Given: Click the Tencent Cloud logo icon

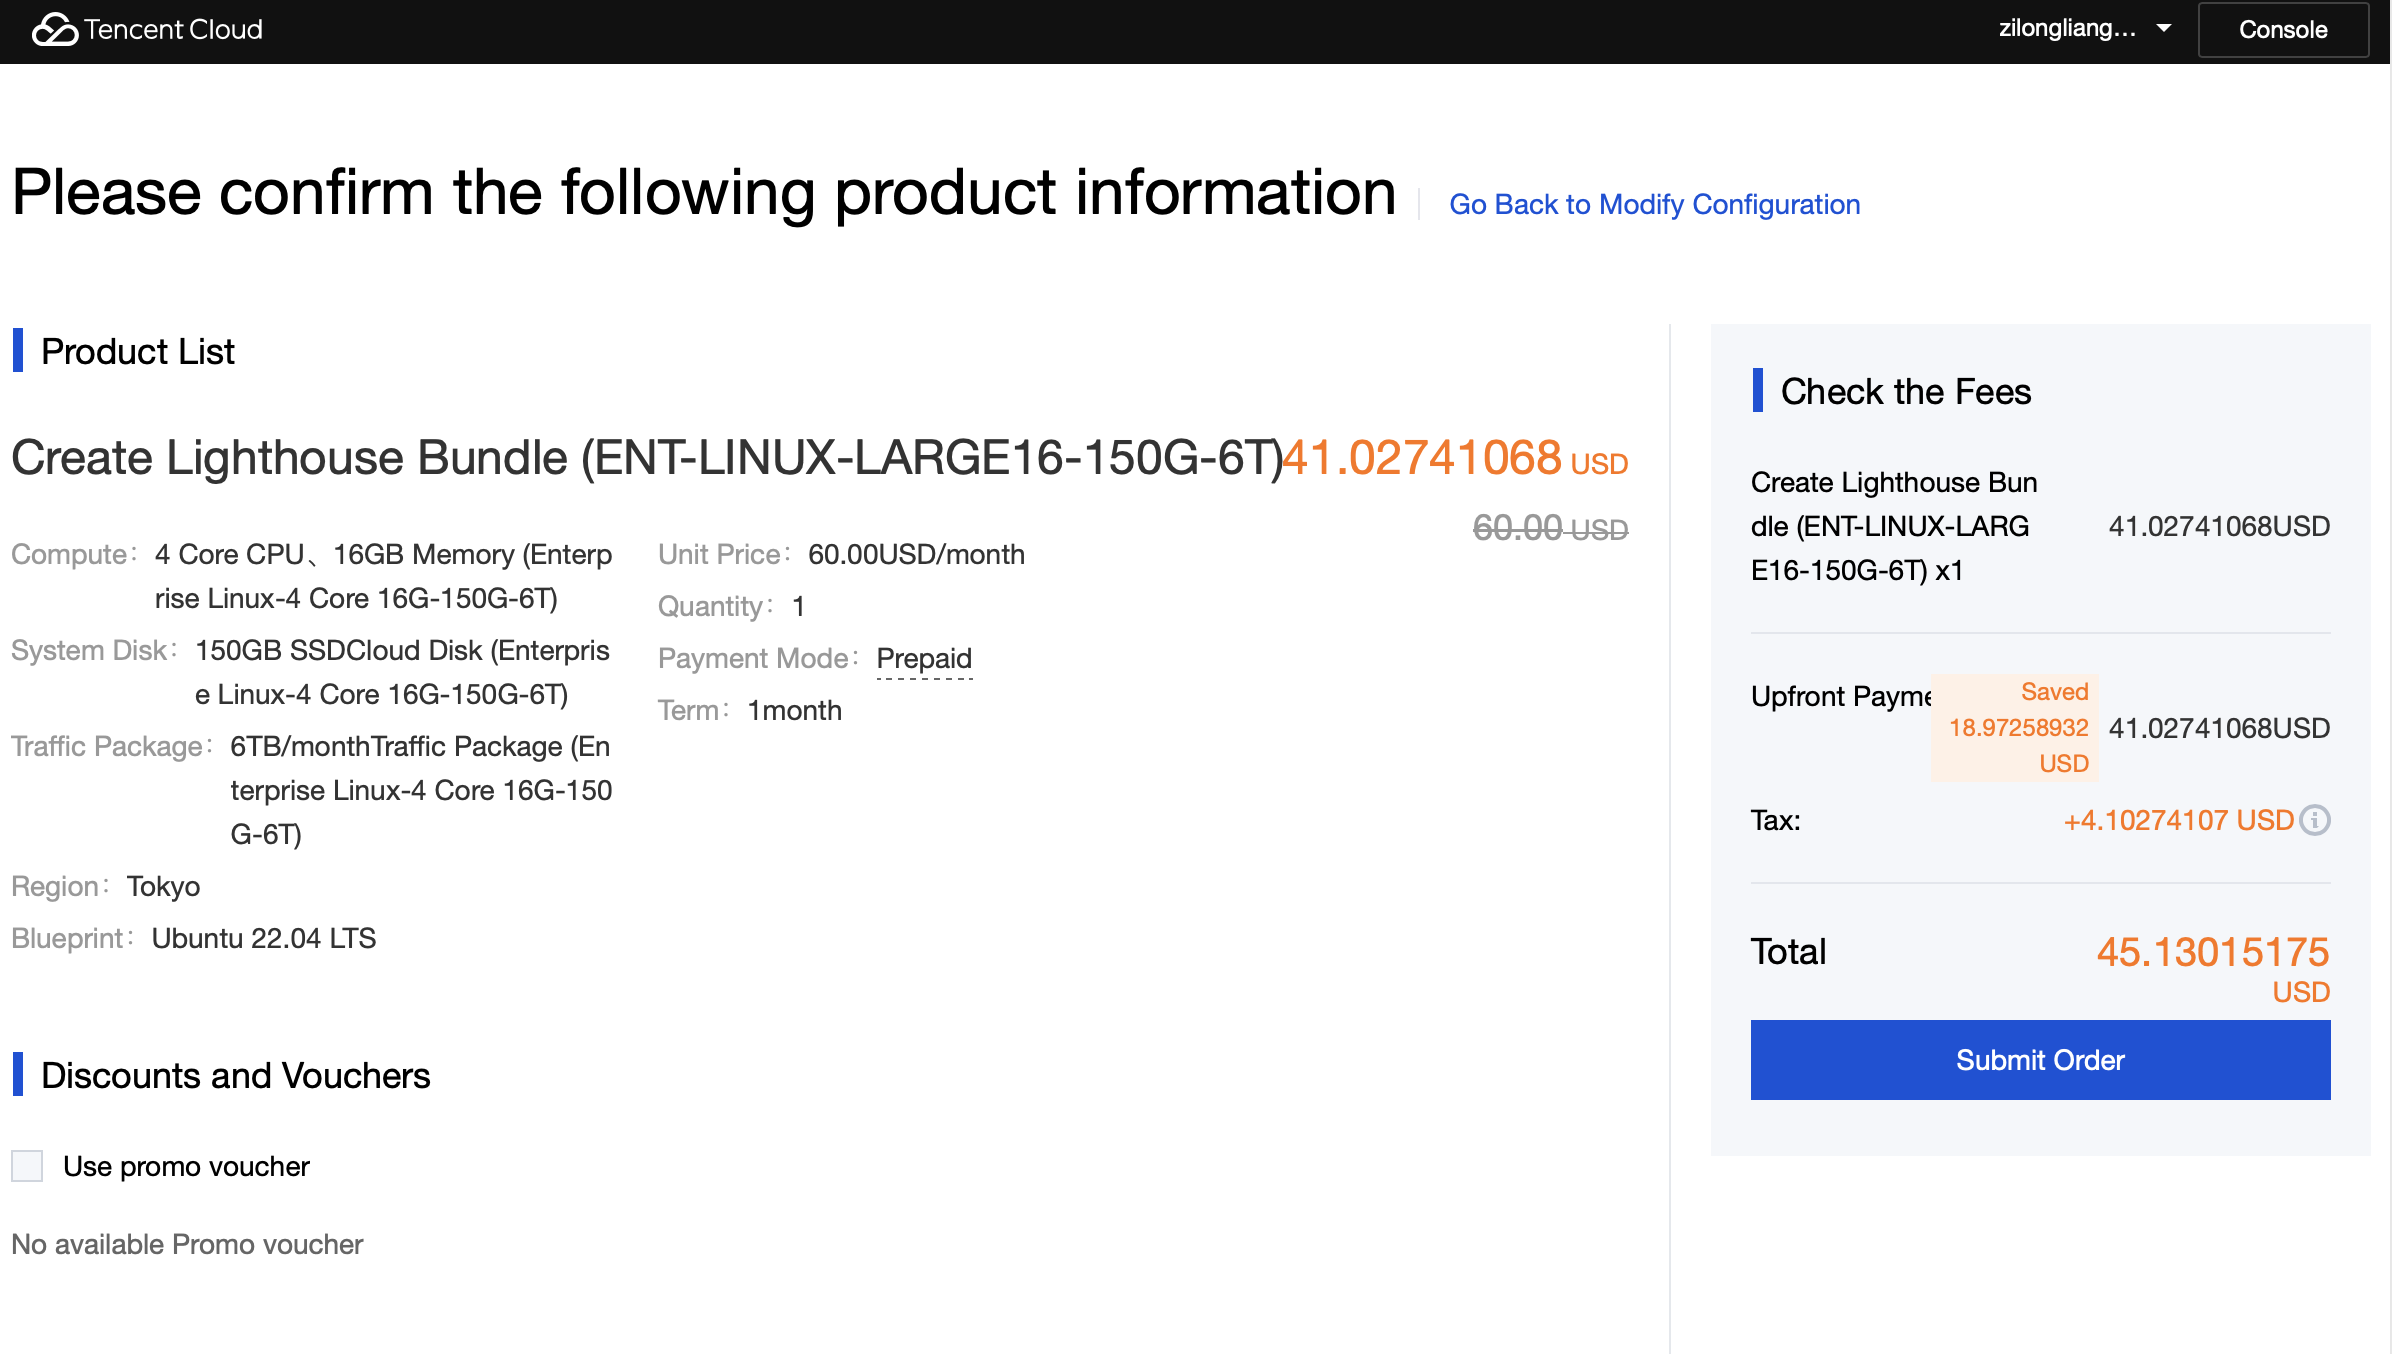Looking at the screenshot, I should 54,30.
